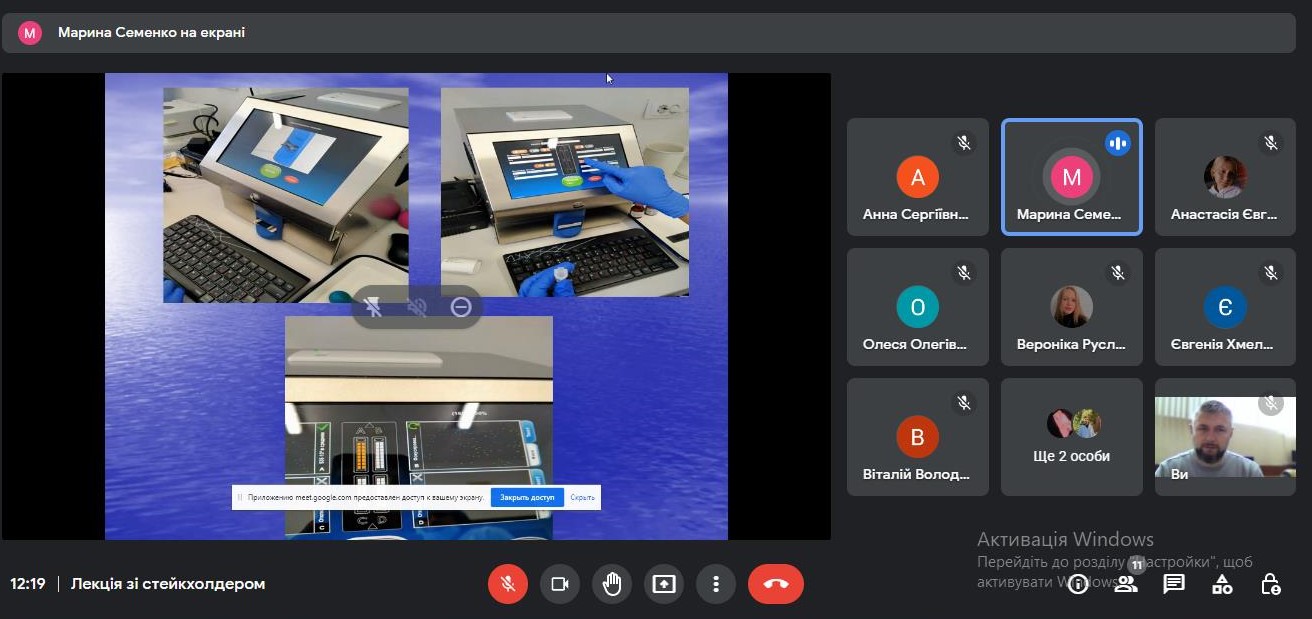Click muted mic icon on Анастасія's tile
The width and height of the screenshot is (1312, 619).
1271,143
